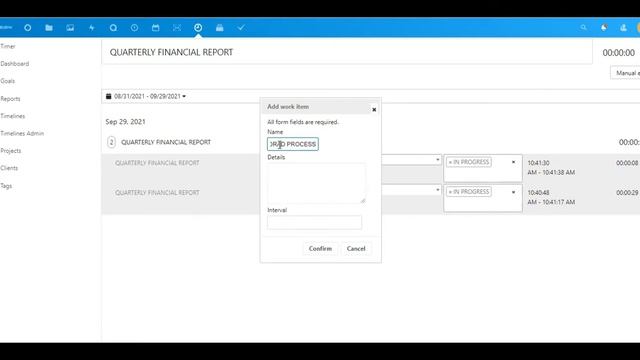Open the Calendar icon in top bar

(156, 28)
